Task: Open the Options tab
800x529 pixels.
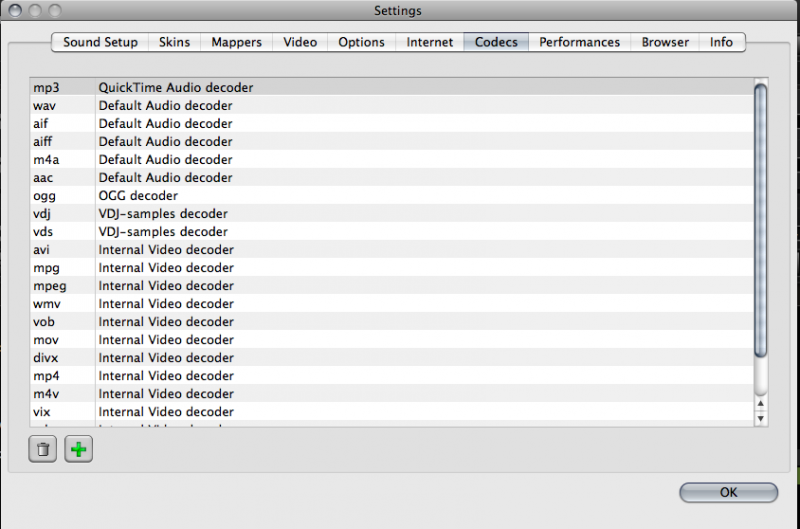Action: tap(361, 42)
